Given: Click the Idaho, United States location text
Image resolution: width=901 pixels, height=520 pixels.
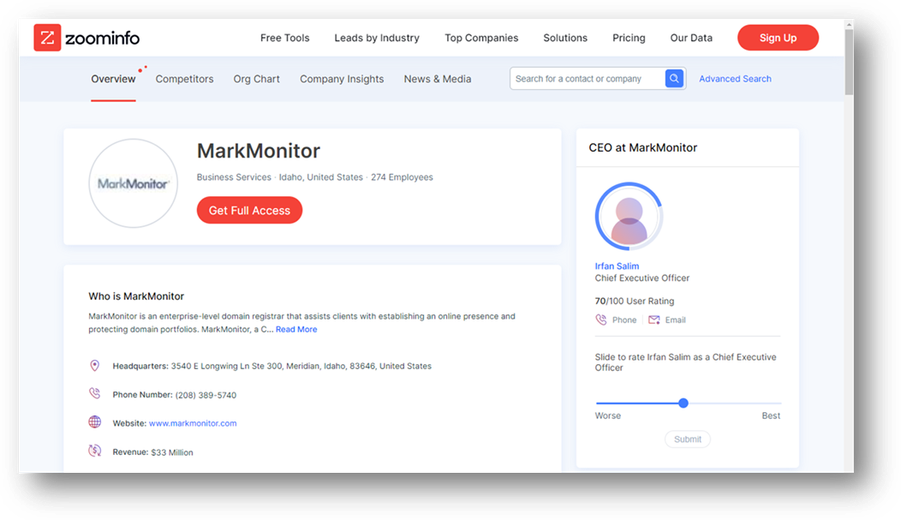Looking at the screenshot, I should (x=321, y=177).
